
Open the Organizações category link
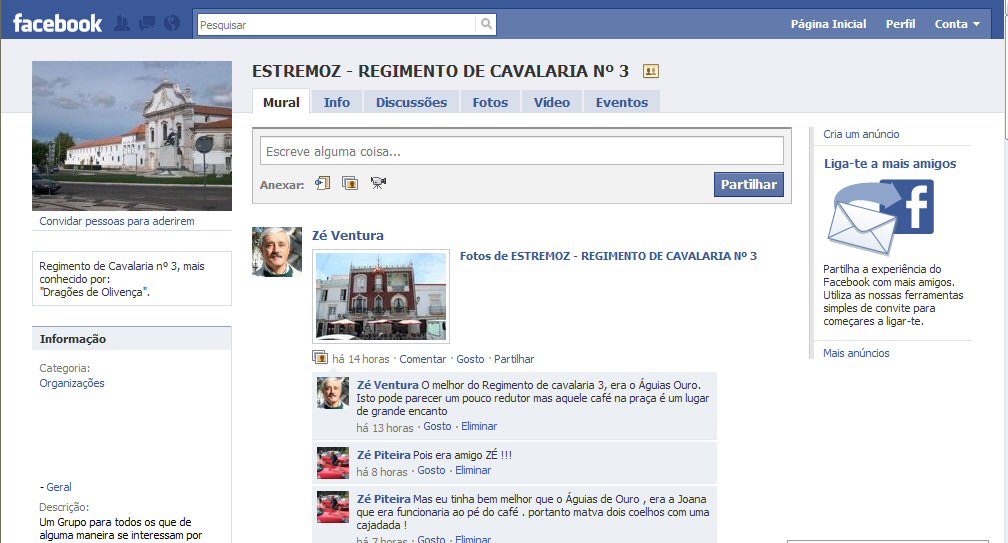[71, 383]
